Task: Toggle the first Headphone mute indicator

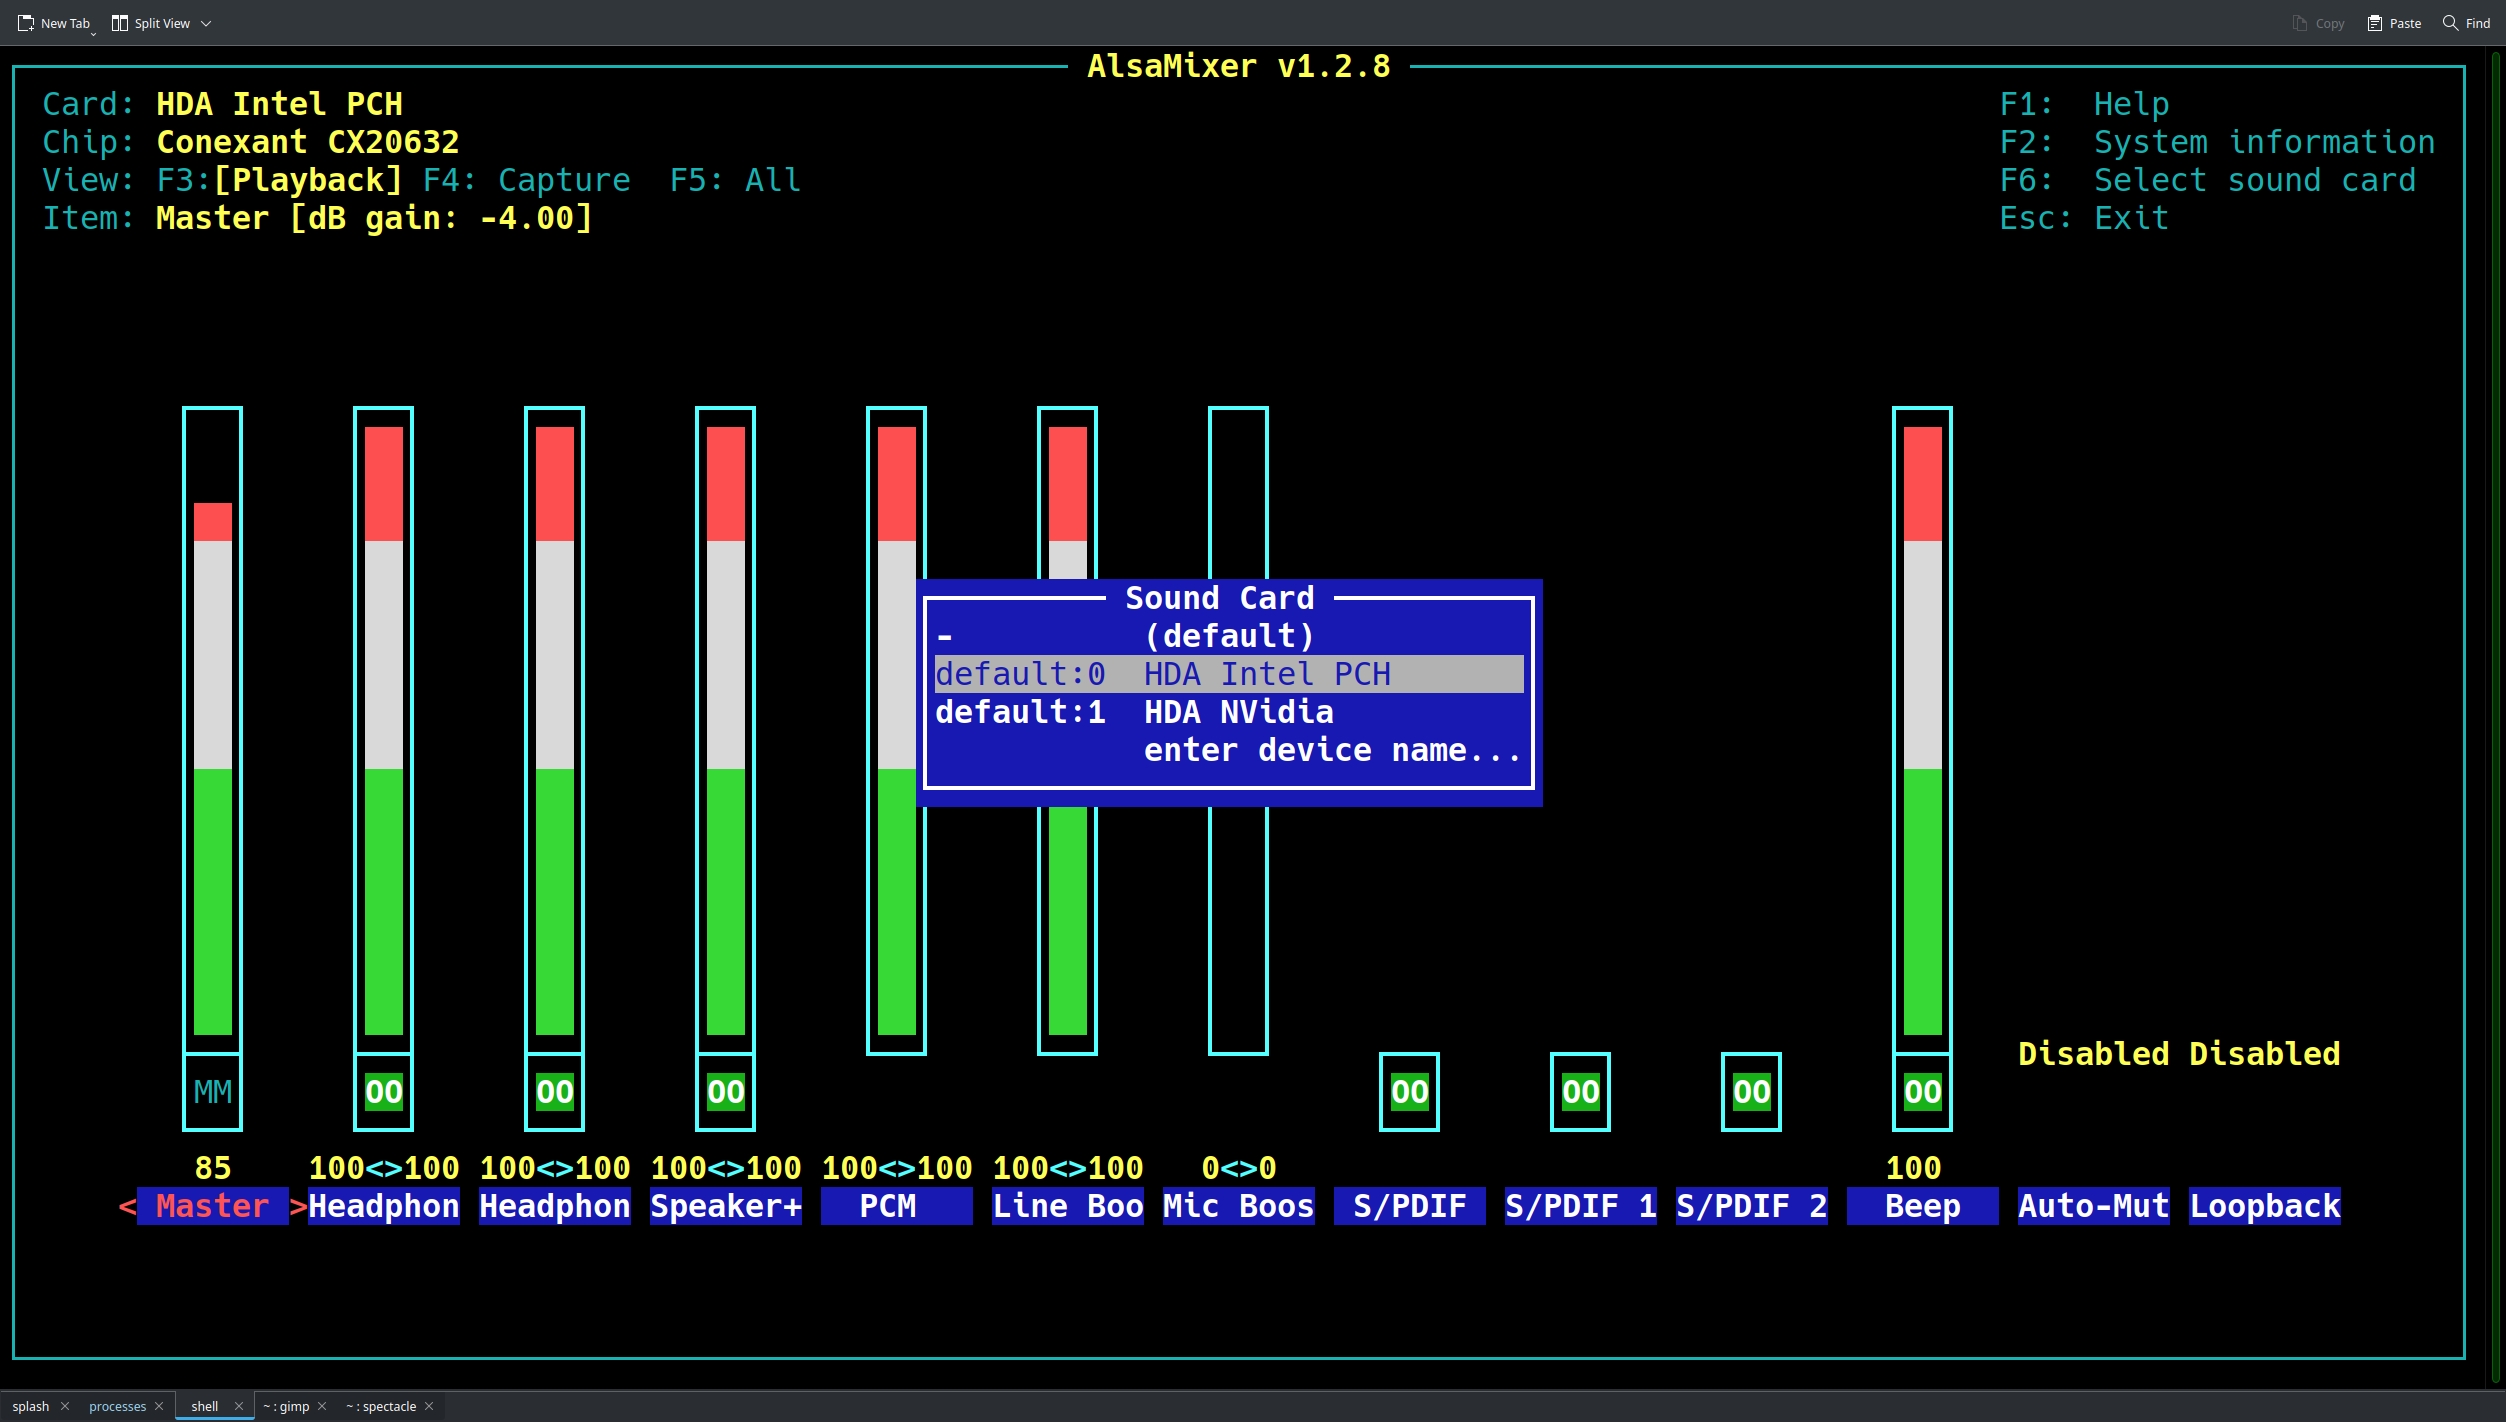Action: (x=384, y=1092)
